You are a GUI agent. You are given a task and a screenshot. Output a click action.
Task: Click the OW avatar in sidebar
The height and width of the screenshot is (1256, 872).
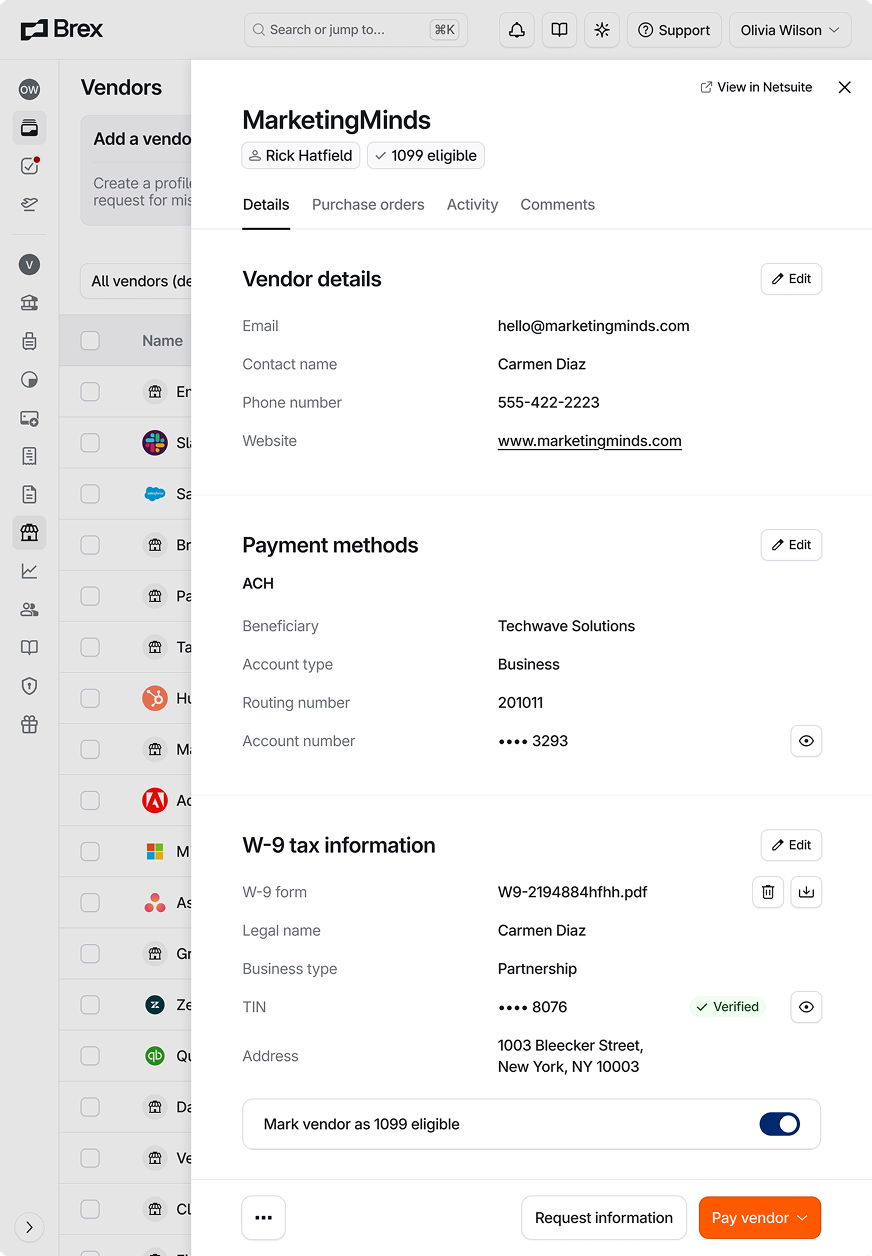click(x=29, y=89)
